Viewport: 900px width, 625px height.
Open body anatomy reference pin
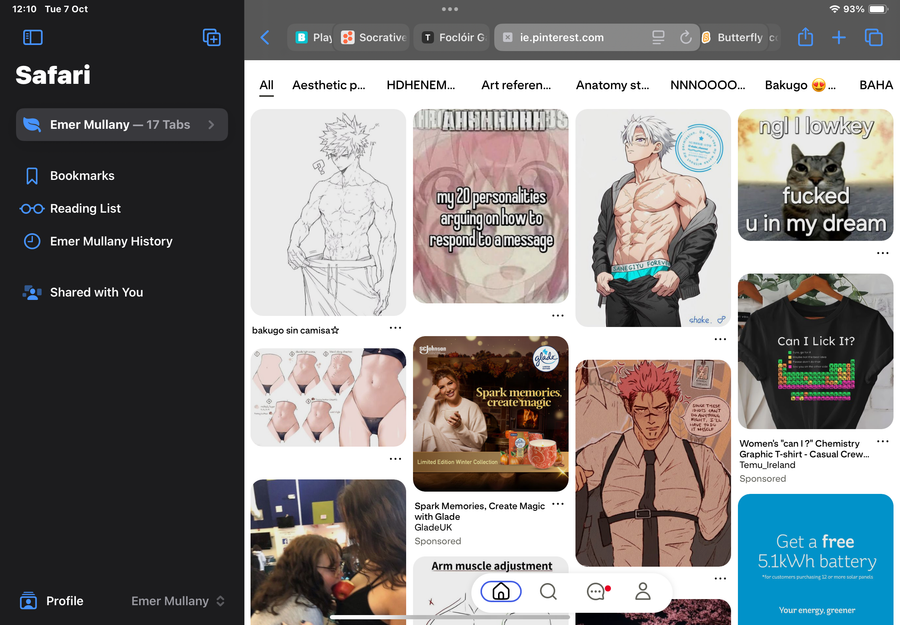click(328, 397)
